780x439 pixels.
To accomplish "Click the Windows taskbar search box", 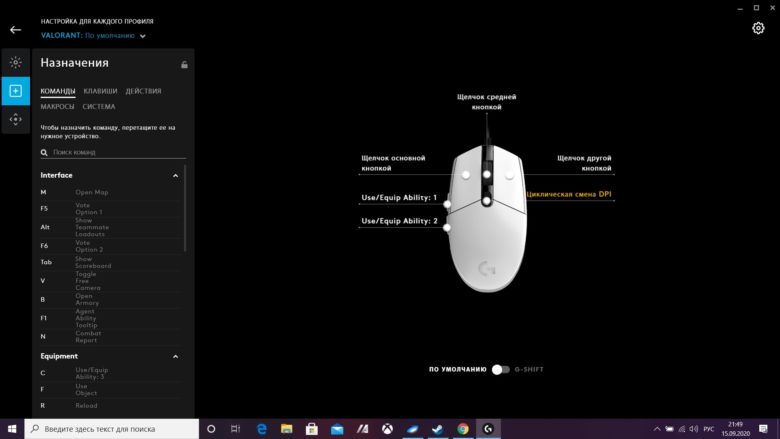I will pos(111,429).
